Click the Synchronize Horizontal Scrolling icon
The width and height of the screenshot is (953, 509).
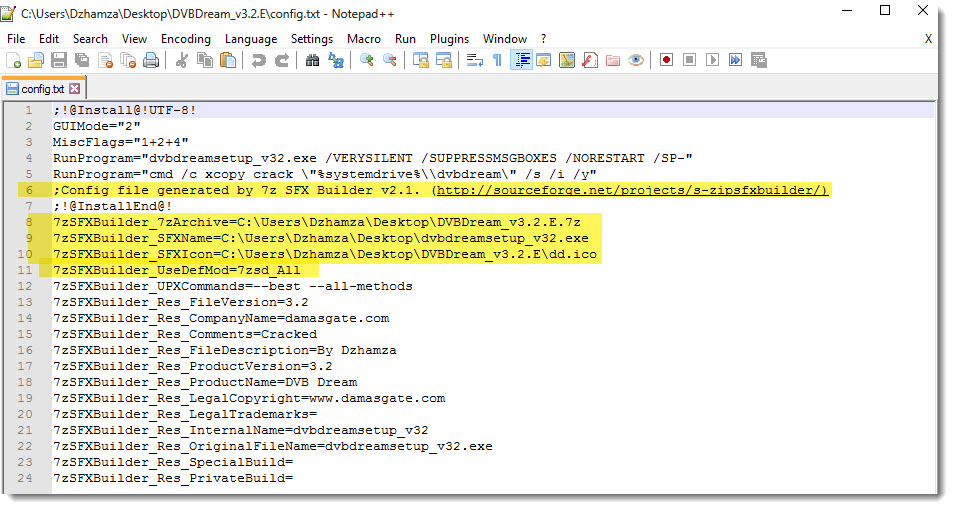pos(444,60)
